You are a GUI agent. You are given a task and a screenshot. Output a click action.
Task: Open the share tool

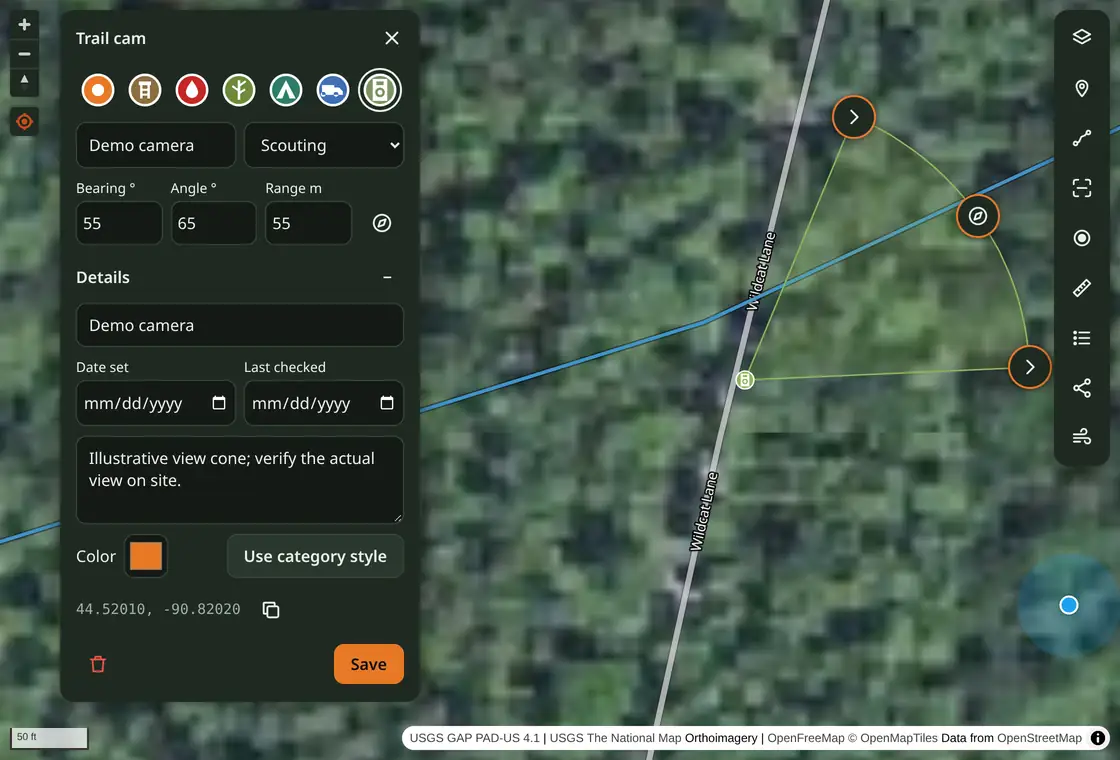(1081, 388)
